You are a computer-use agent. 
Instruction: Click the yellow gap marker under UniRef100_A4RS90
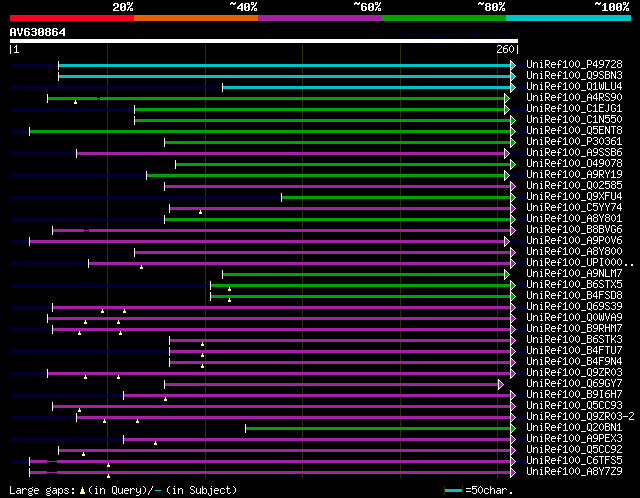click(x=76, y=102)
